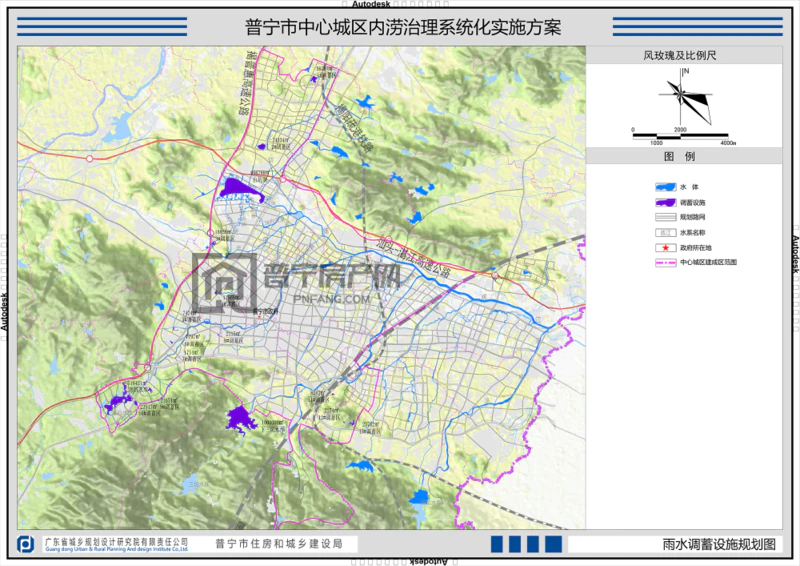Click the large purple storage area in the north
800x566 pixels.
tap(240, 187)
